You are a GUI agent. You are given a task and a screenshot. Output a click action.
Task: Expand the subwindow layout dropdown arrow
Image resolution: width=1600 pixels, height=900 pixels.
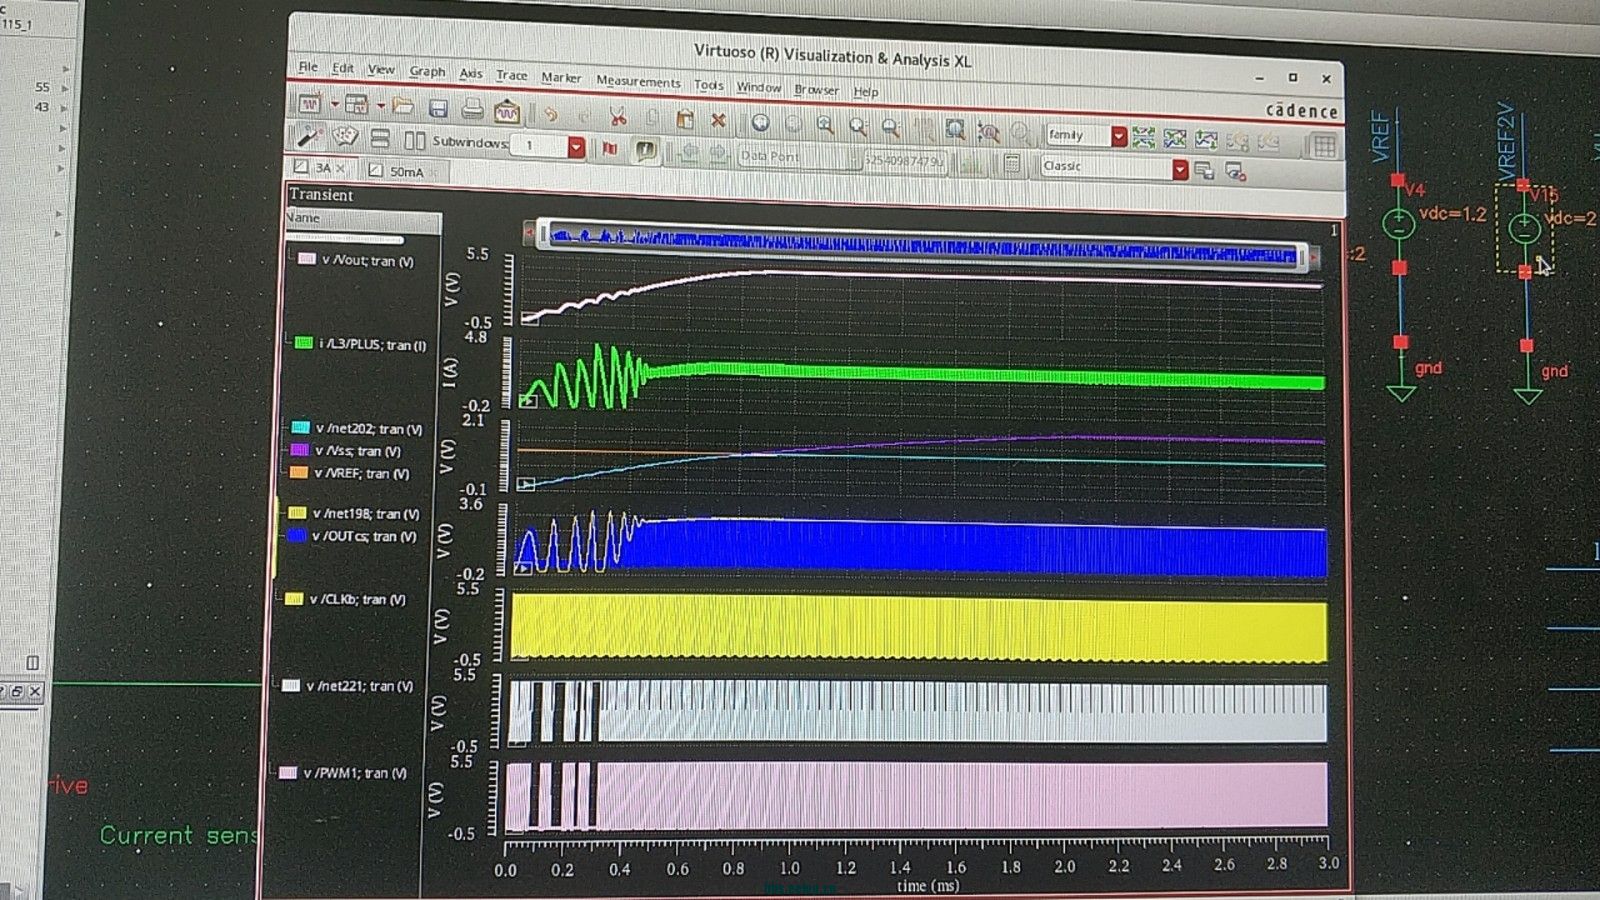[x=381, y=105]
